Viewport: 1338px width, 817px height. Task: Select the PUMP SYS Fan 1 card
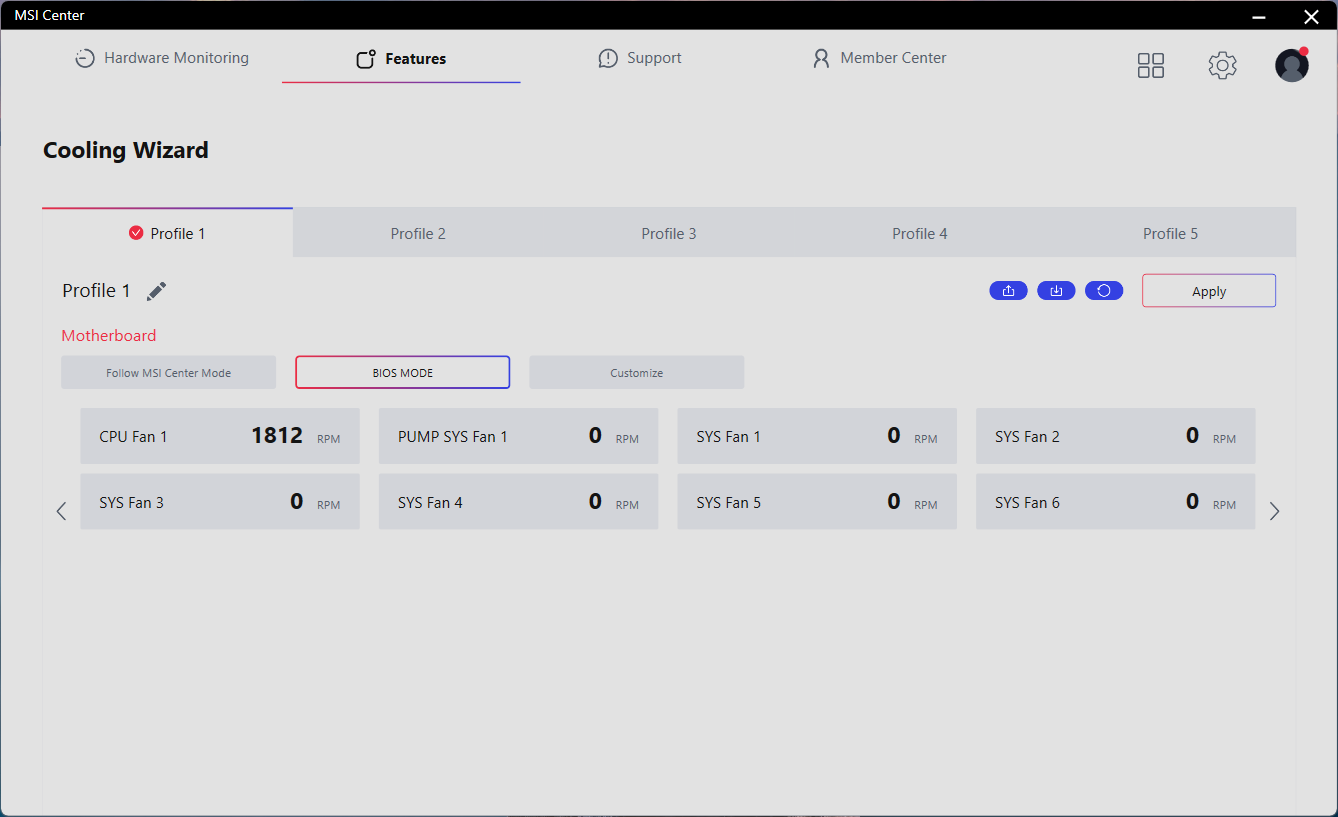(x=518, y=436)
